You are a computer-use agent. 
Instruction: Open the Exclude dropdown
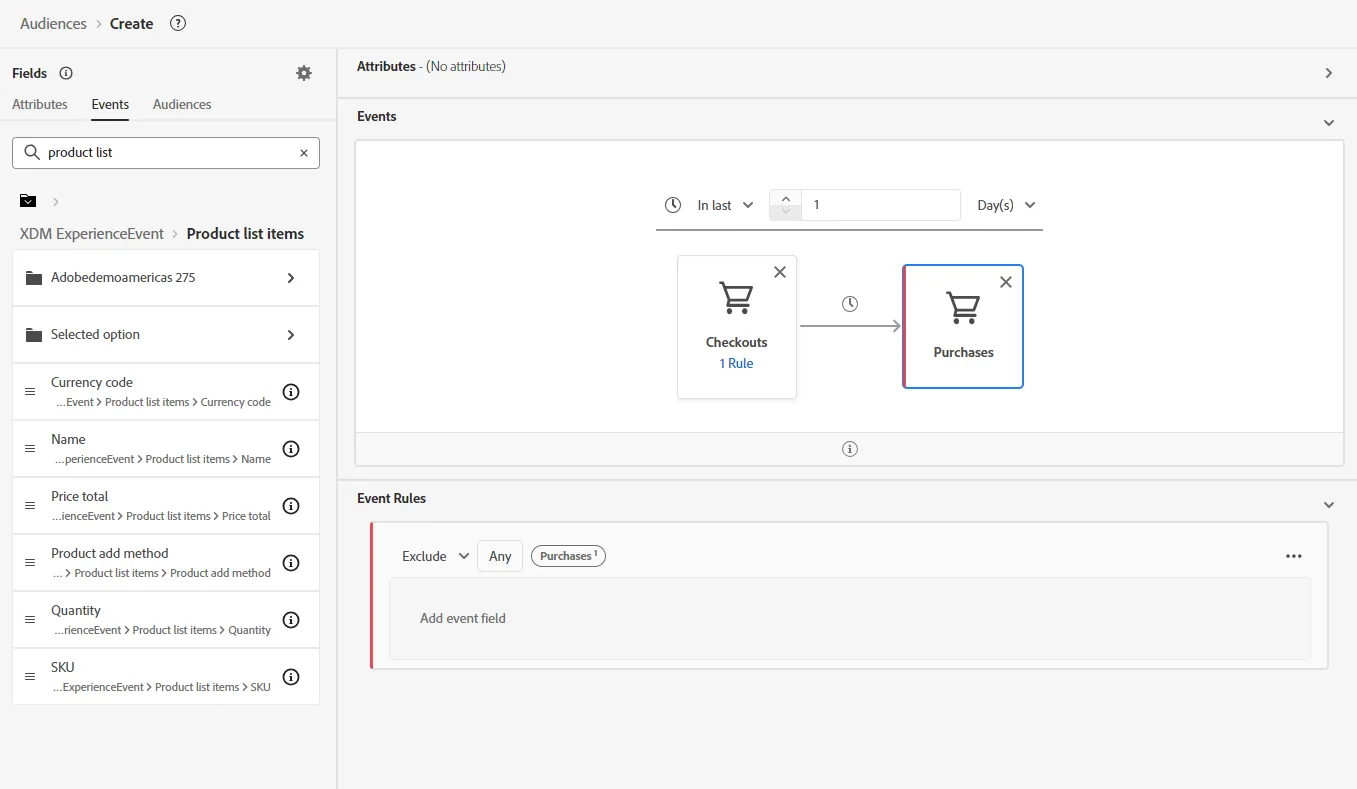point(436,556)
